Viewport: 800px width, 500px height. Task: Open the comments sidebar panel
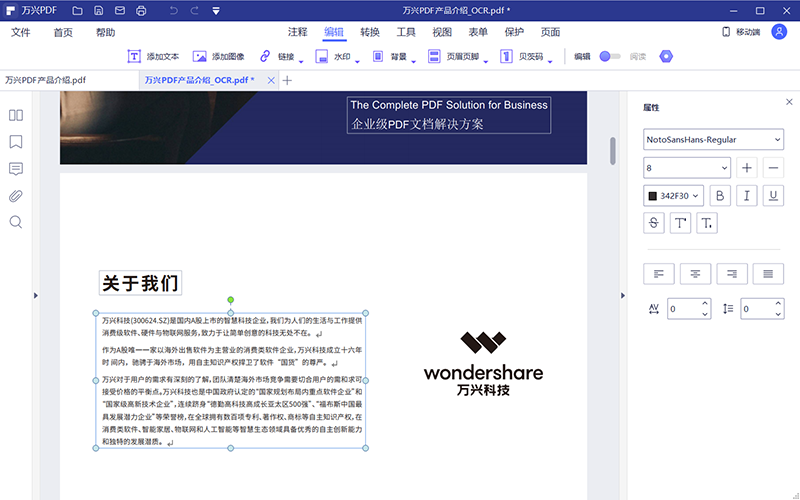click(16, 169)
